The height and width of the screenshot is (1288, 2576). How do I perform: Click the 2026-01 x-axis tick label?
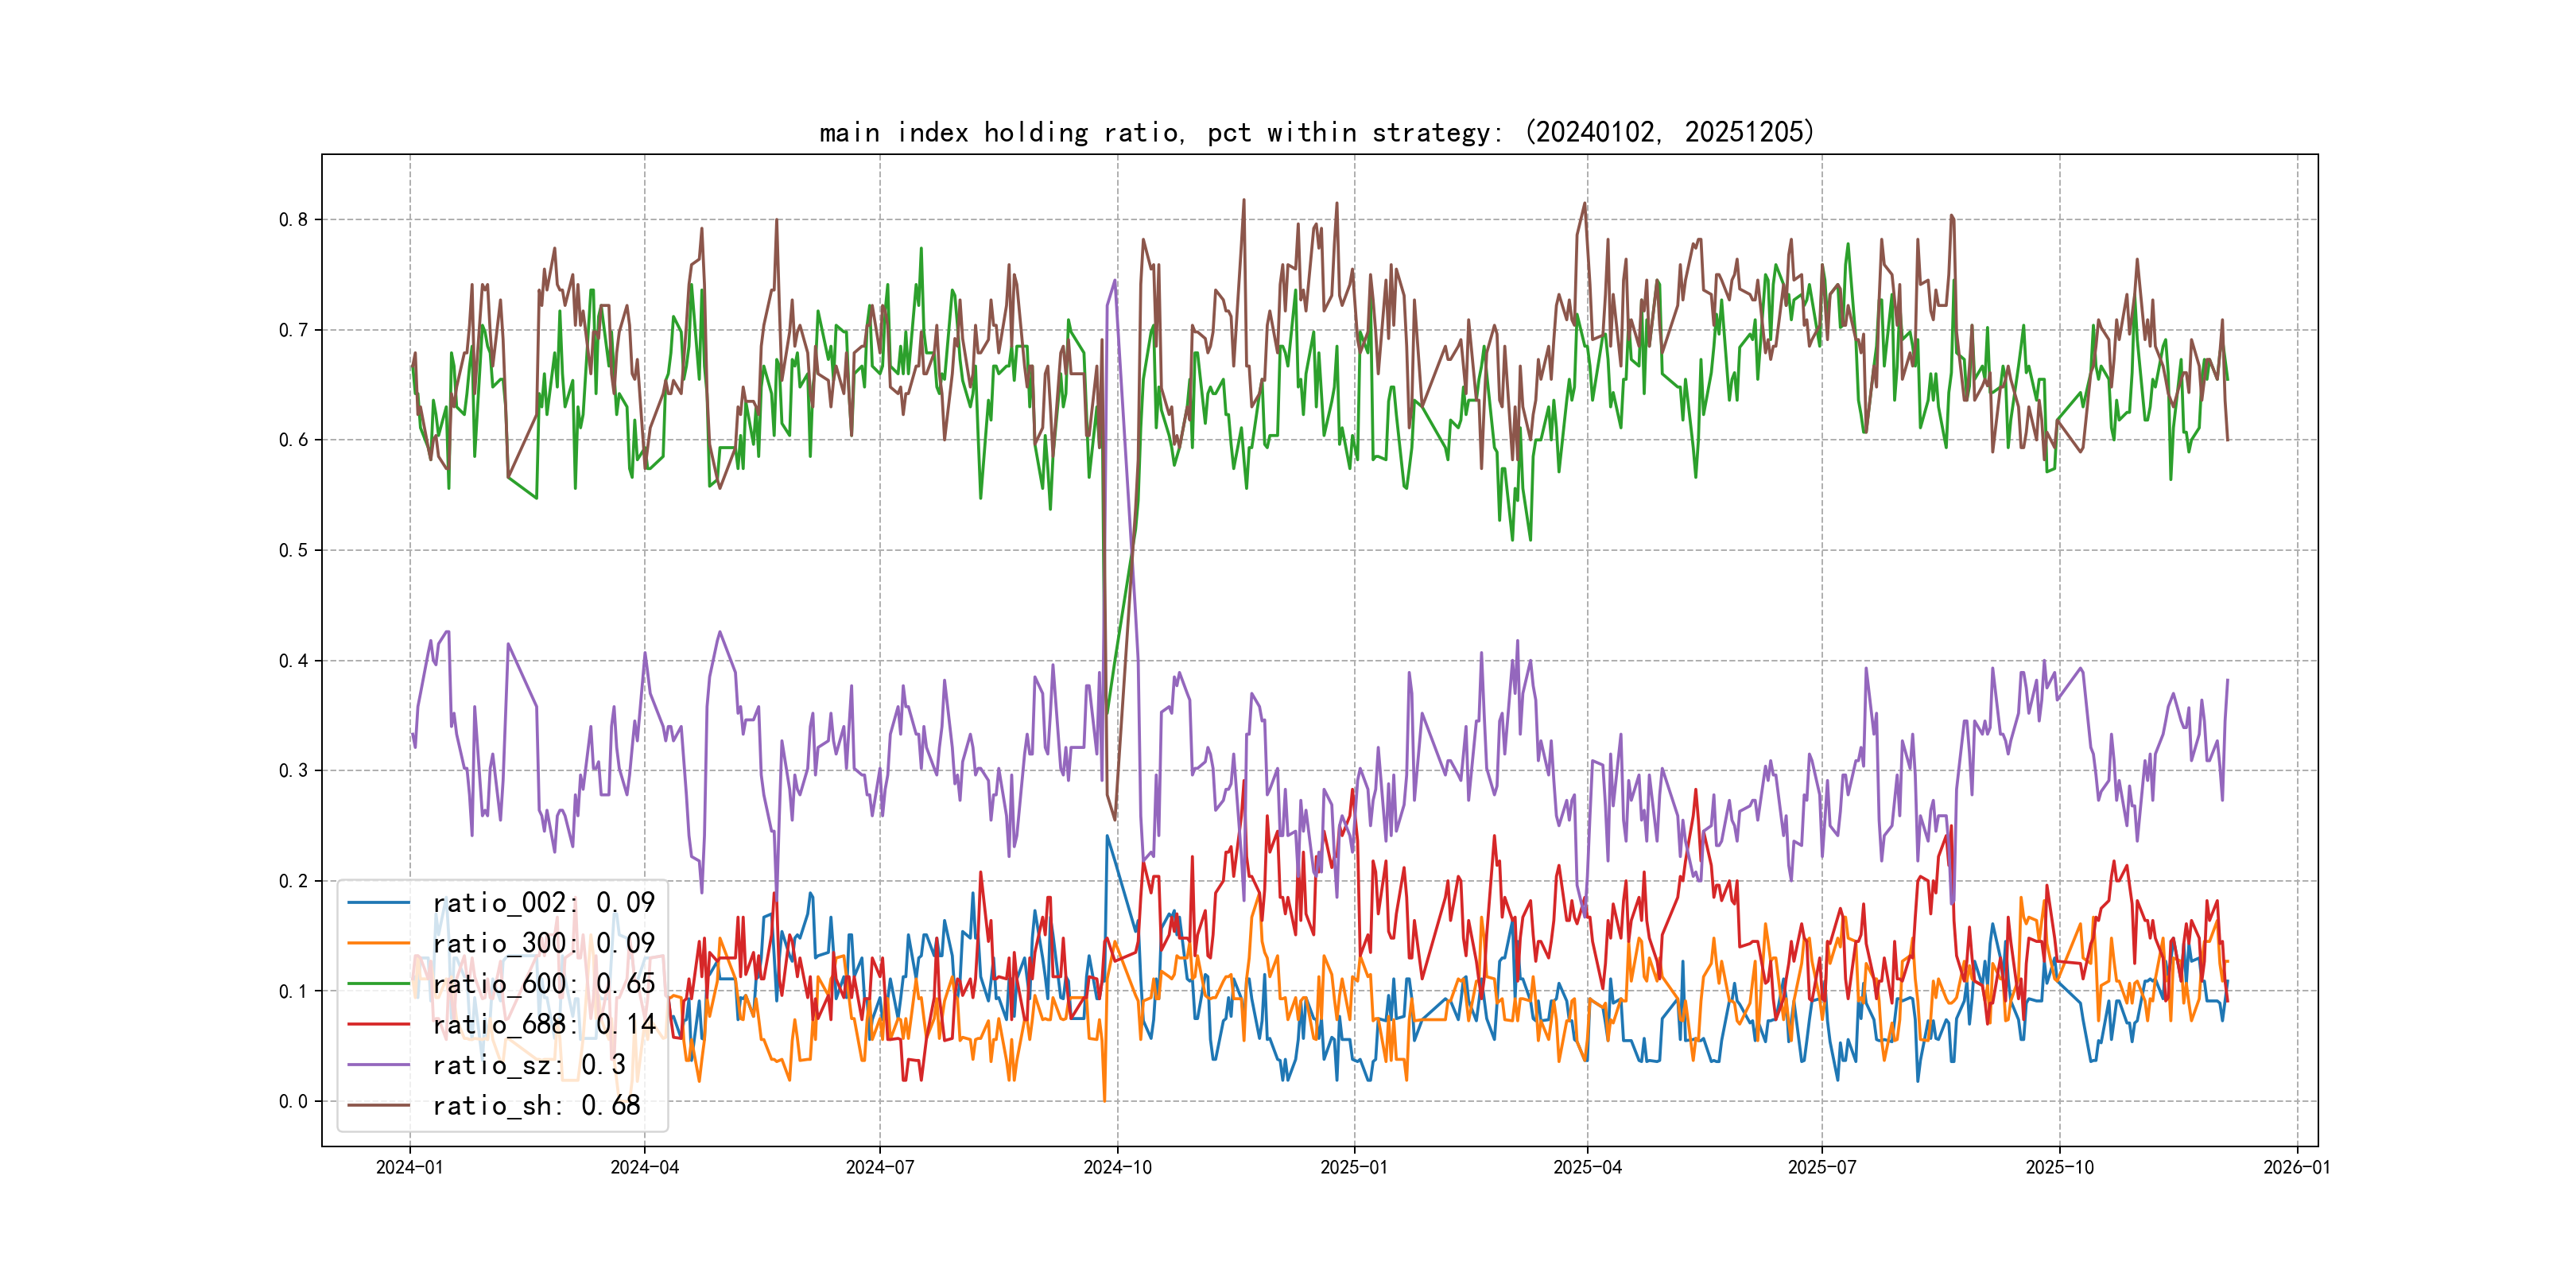pyautogui.click(x=2296, y=1167)
